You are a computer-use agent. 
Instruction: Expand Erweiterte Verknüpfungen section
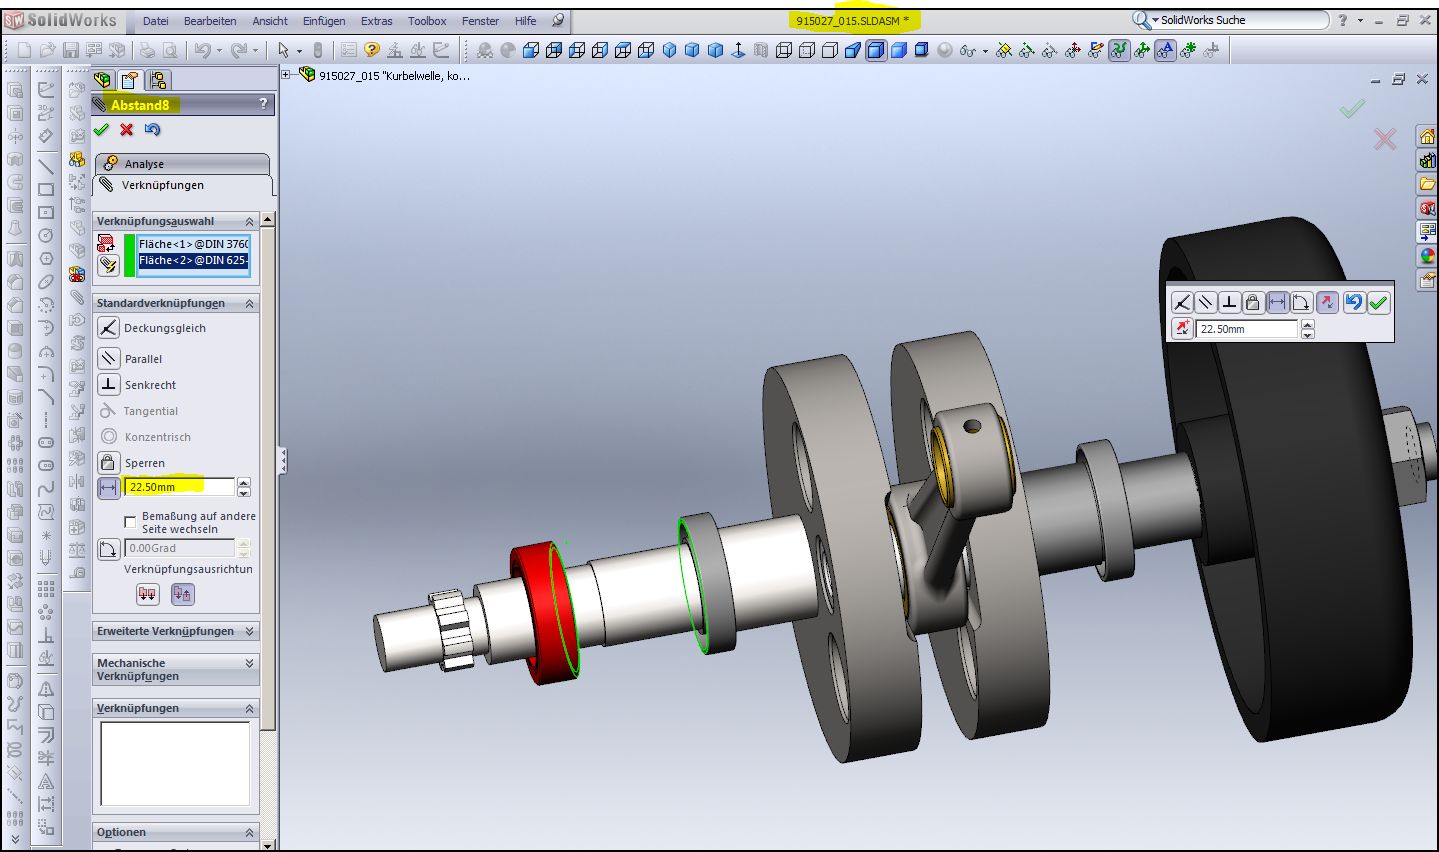tap(249, 631)
